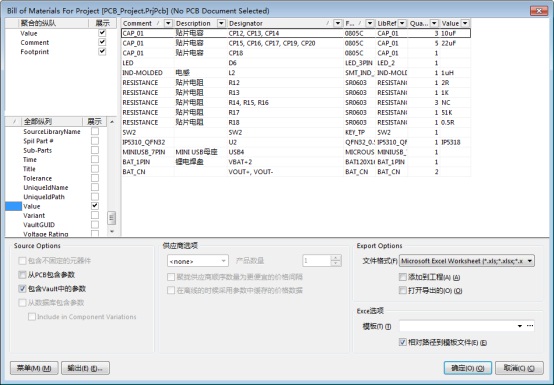
Task: Click the 菜单(M) button
Action: 34,368
